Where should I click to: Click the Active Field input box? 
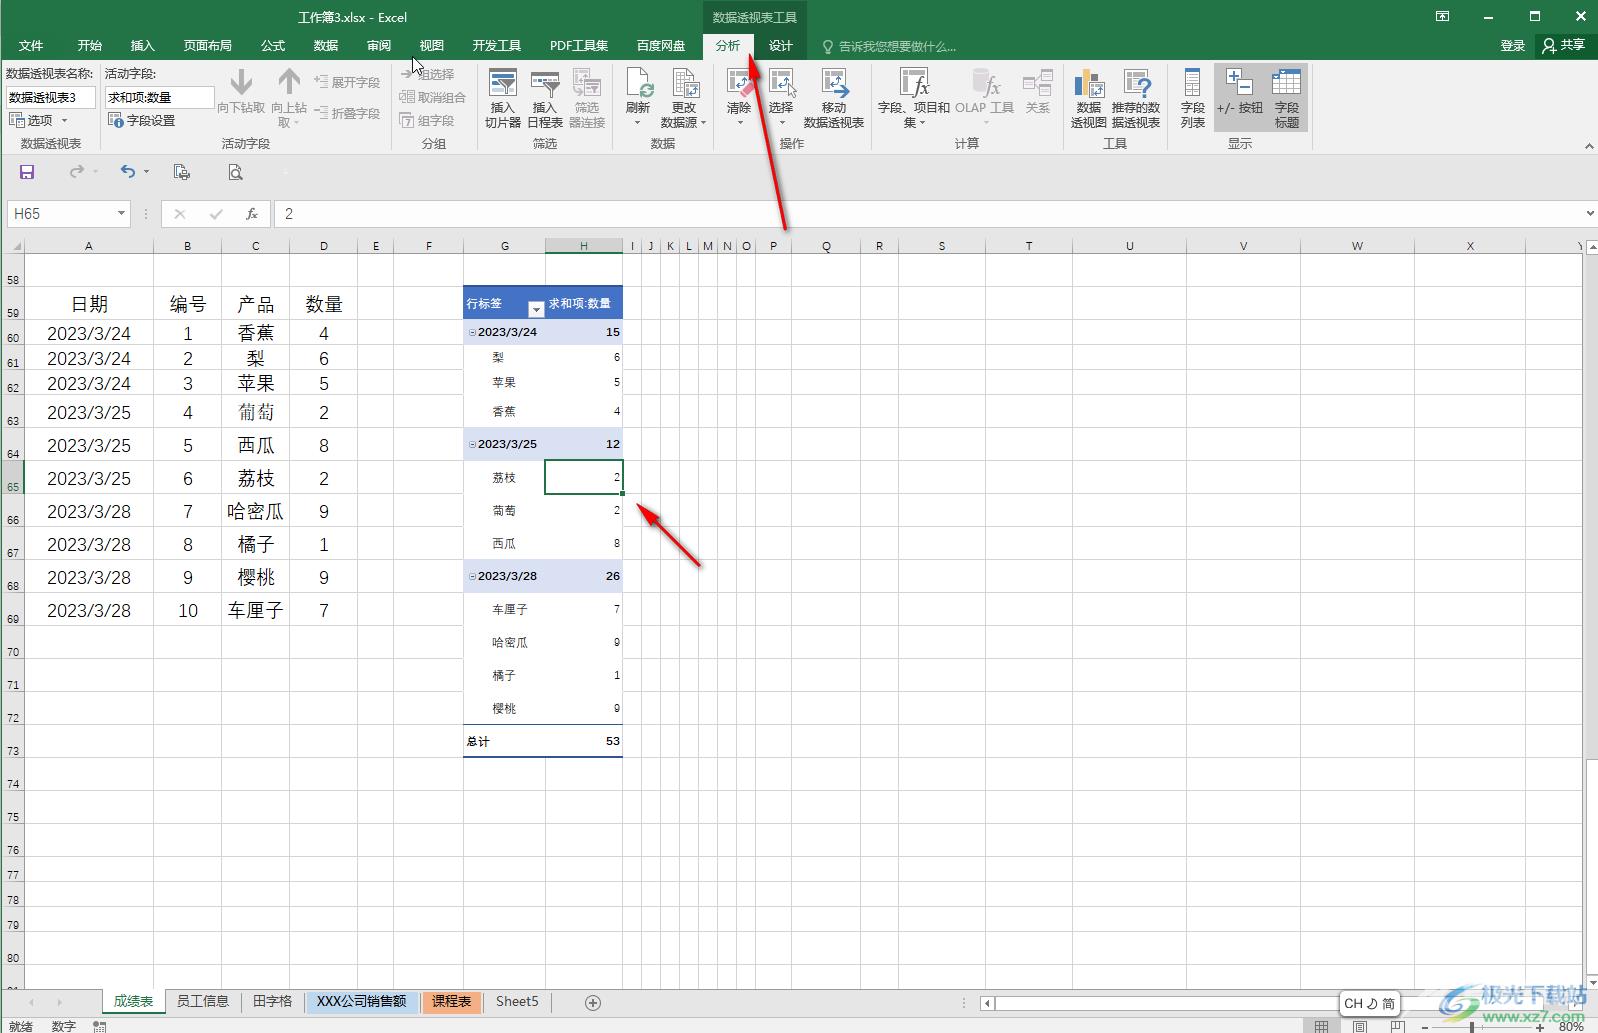click(160, 97)
